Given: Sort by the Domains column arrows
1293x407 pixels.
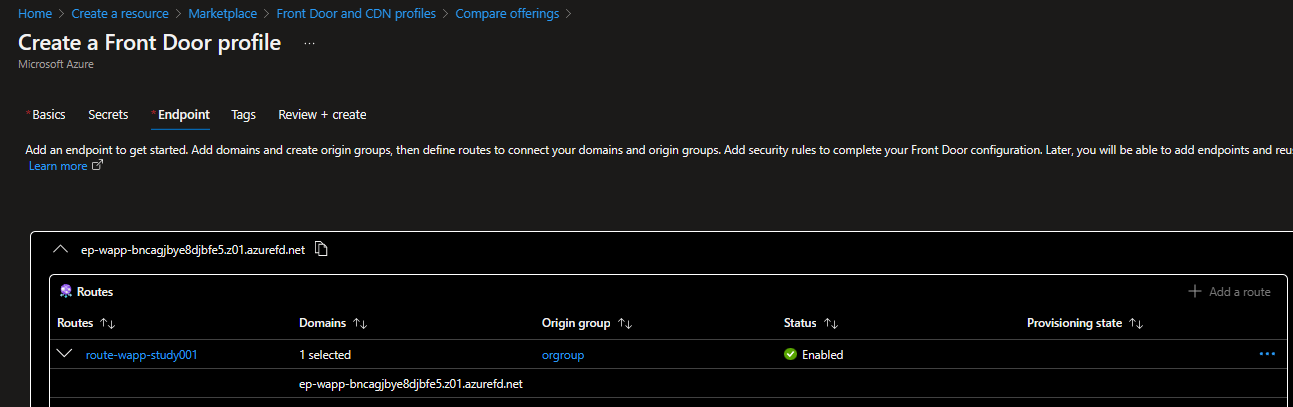Looking at the screenshot, I should coord(361,324).
